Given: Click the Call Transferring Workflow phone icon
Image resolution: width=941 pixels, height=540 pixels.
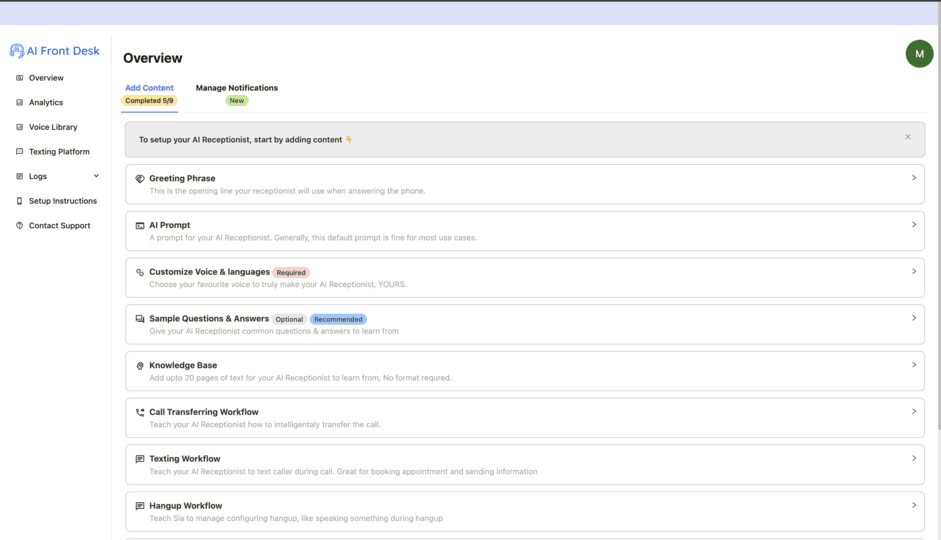Looking at the screenshot, I should coord(140,412).
